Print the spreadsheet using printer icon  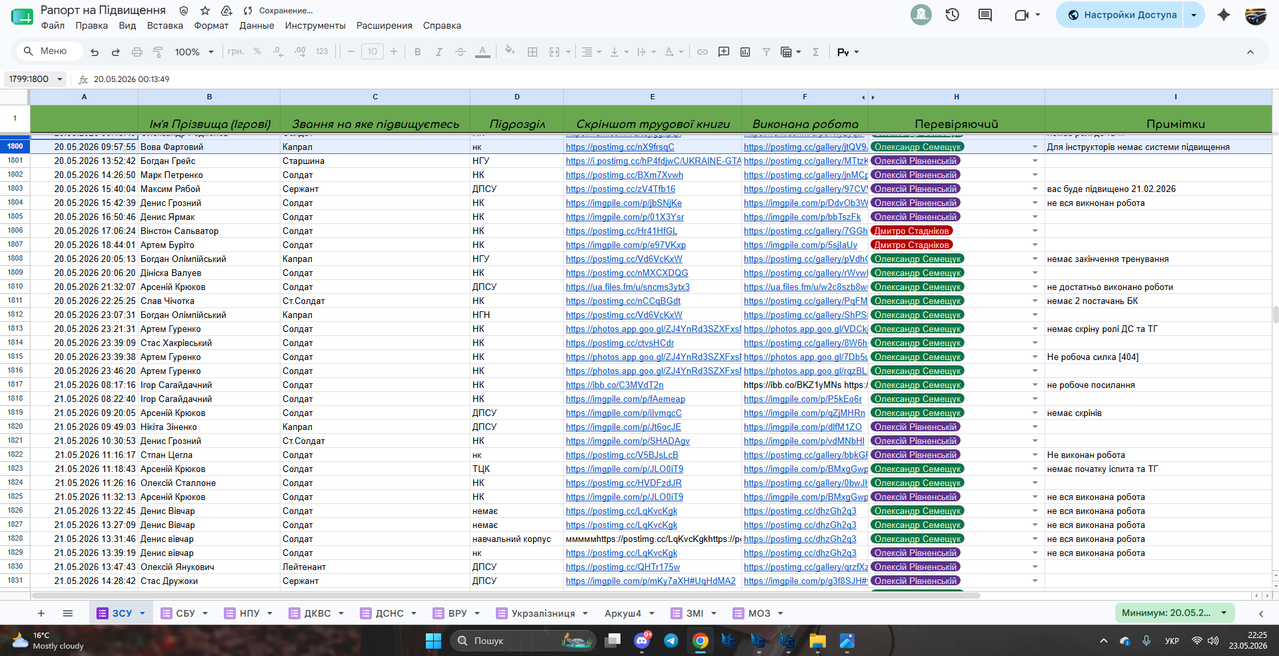pos(137,52)
